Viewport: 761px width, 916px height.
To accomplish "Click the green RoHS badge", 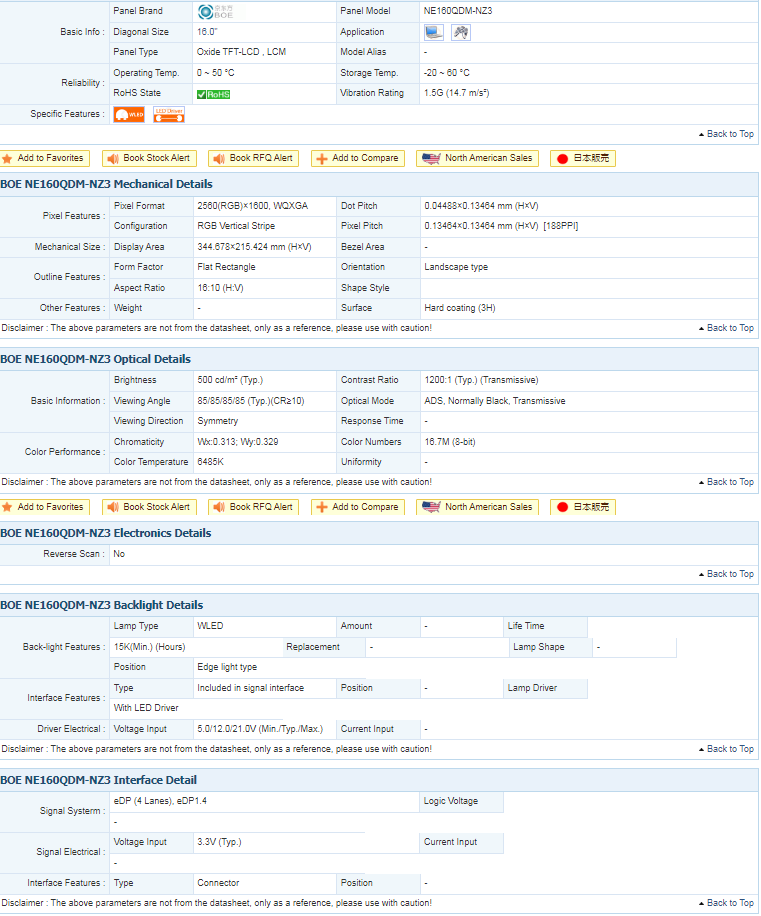I will coord(213,94).
